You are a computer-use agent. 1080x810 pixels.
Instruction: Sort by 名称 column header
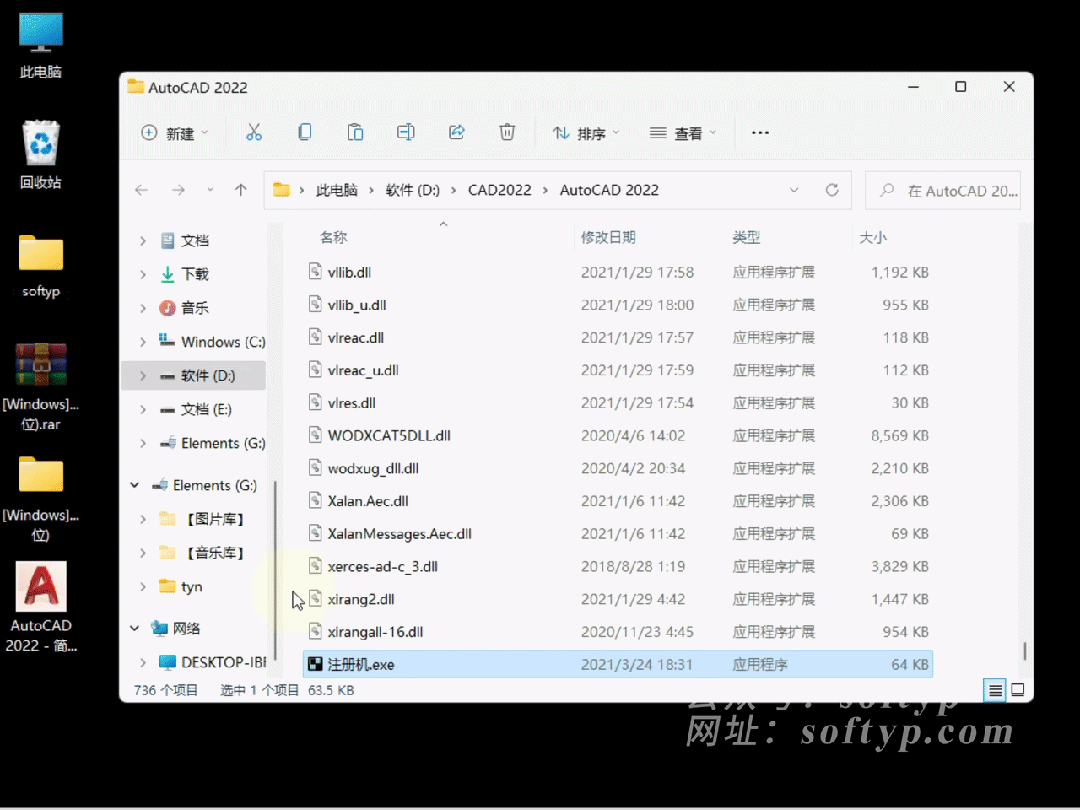pos(334,238)
